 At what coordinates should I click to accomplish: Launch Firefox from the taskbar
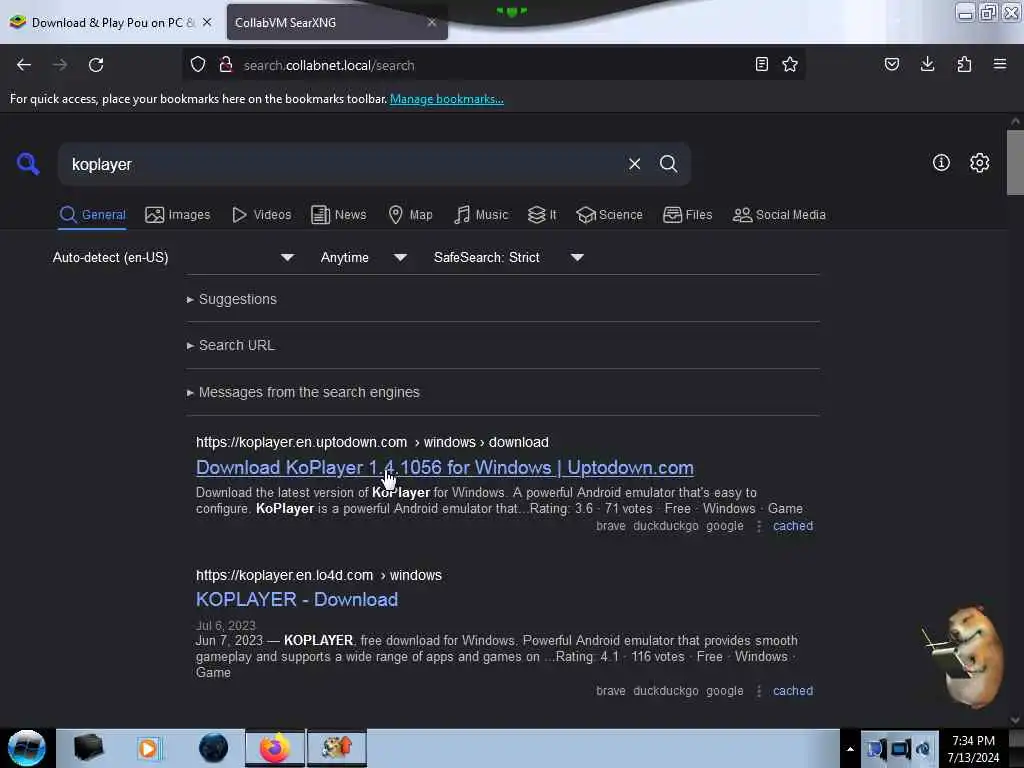pyautogui.click(x=275, y=748)
